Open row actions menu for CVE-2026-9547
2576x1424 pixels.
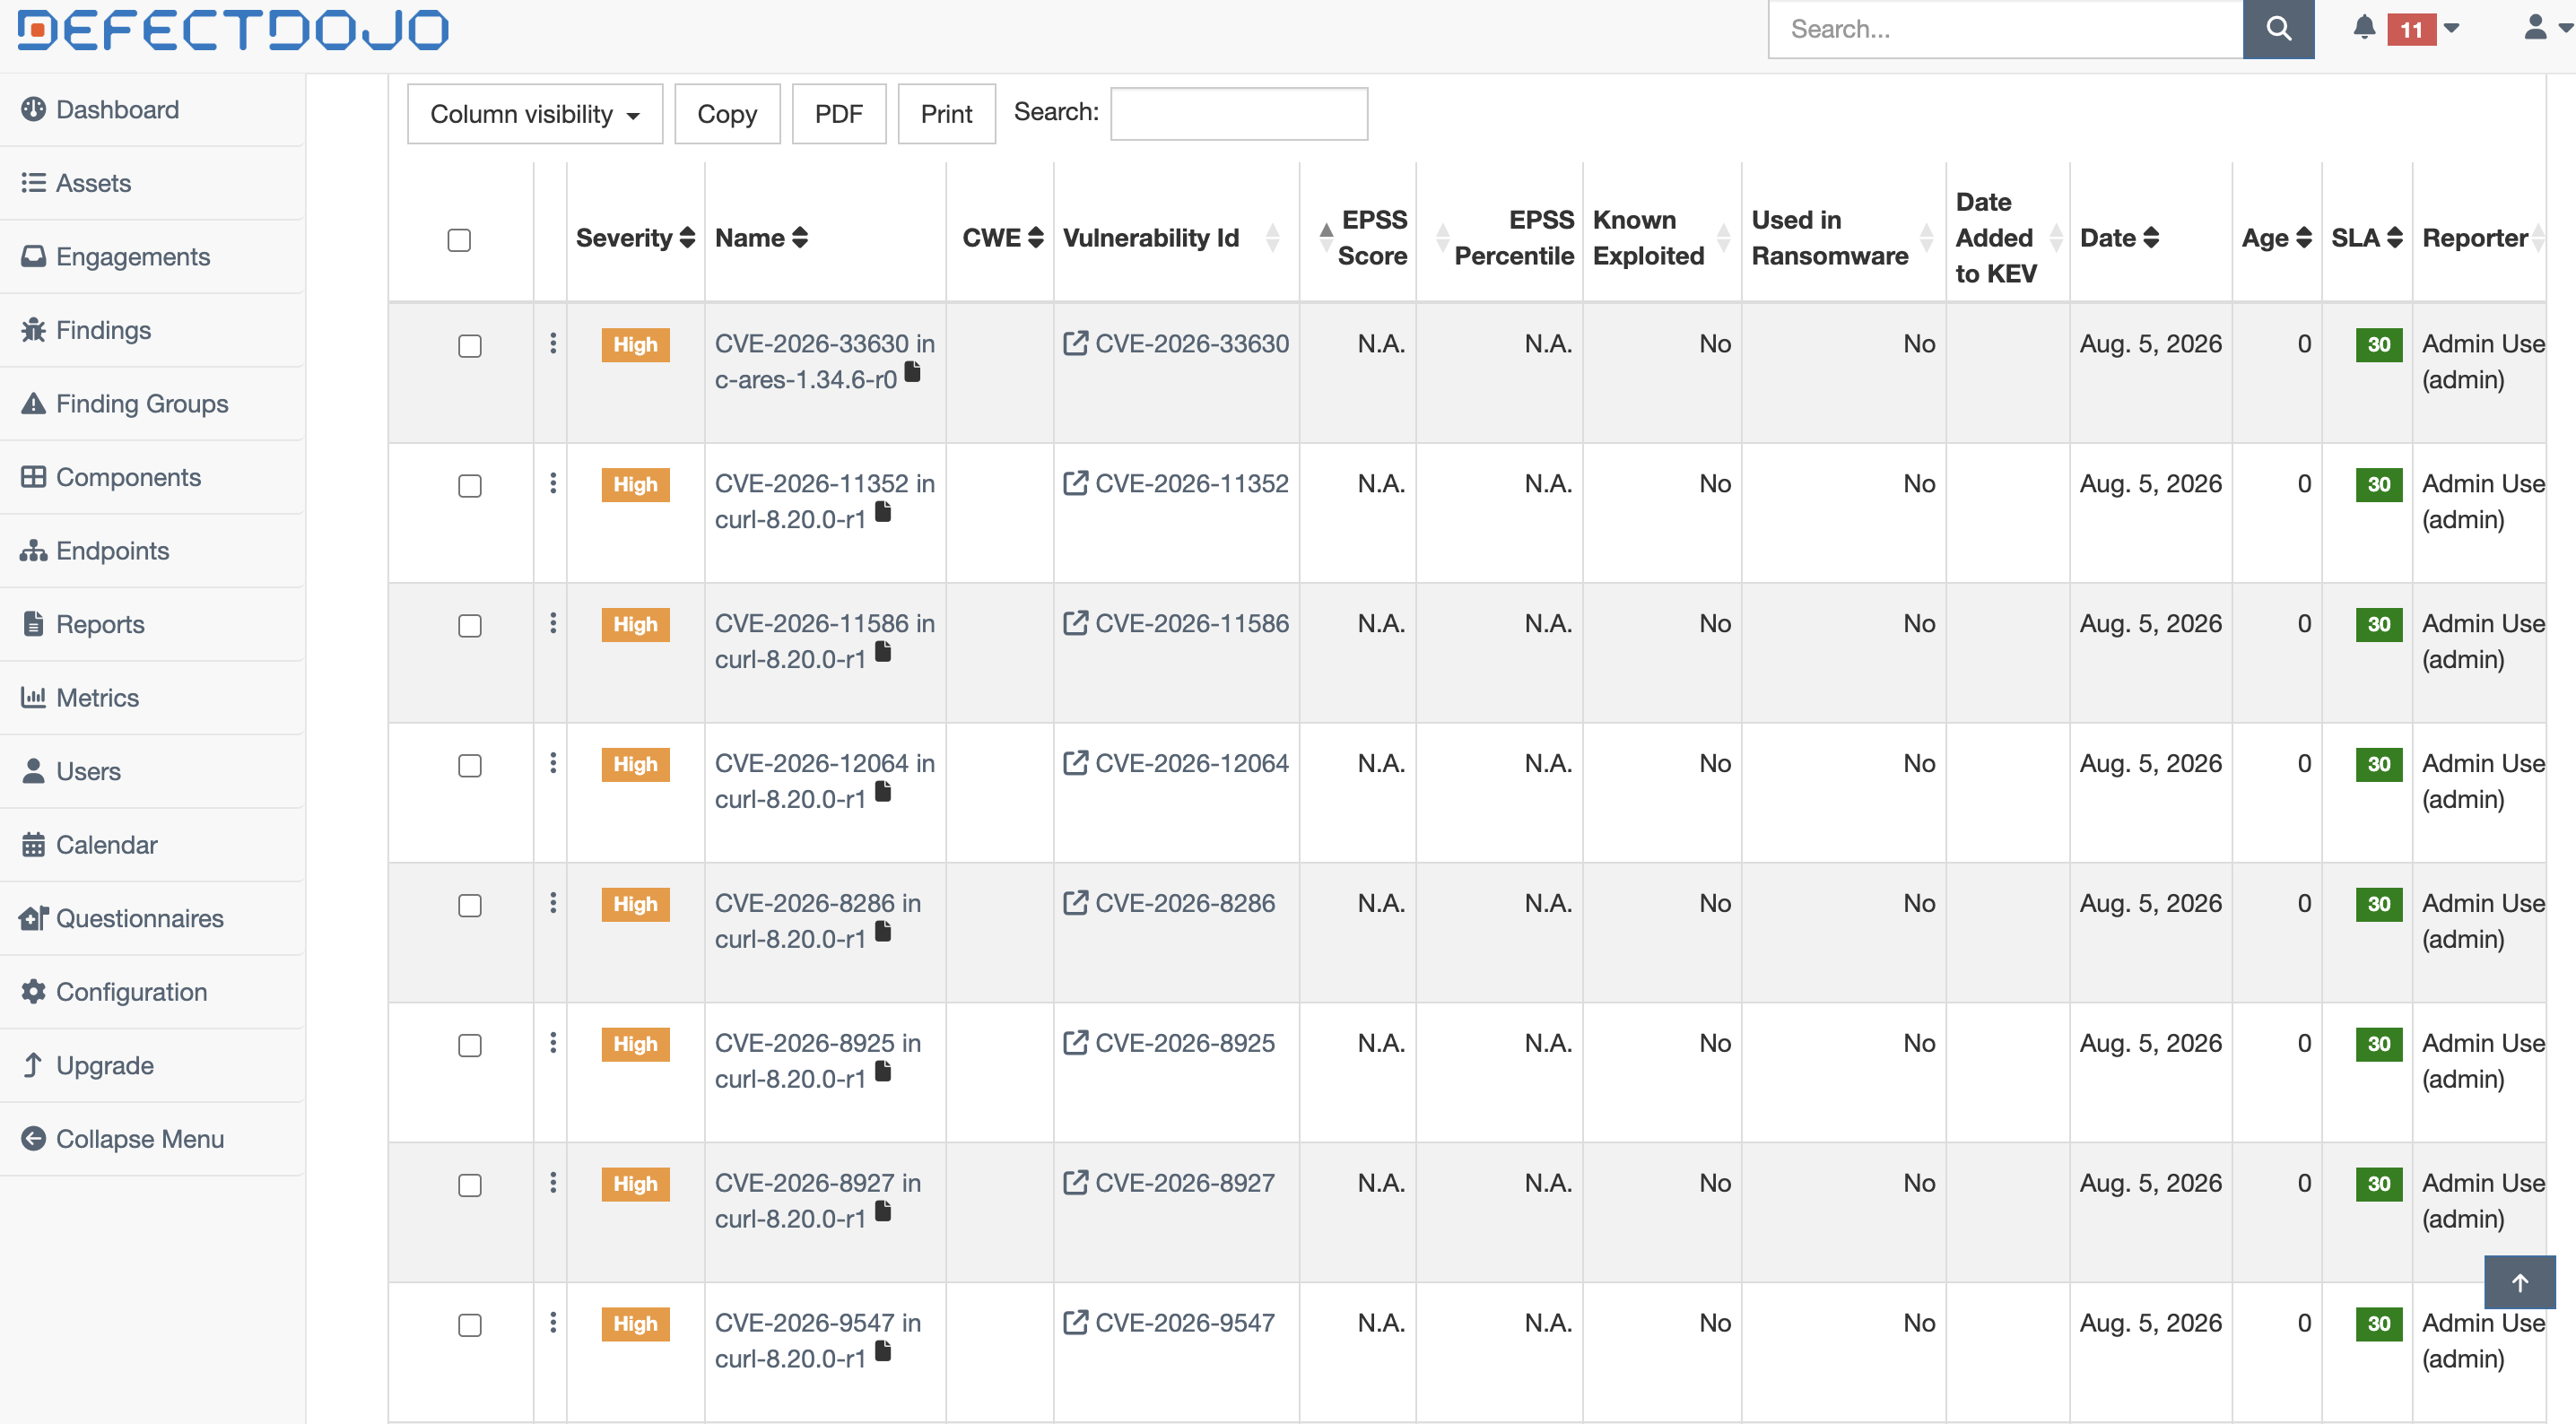[x=553, y=1324]
